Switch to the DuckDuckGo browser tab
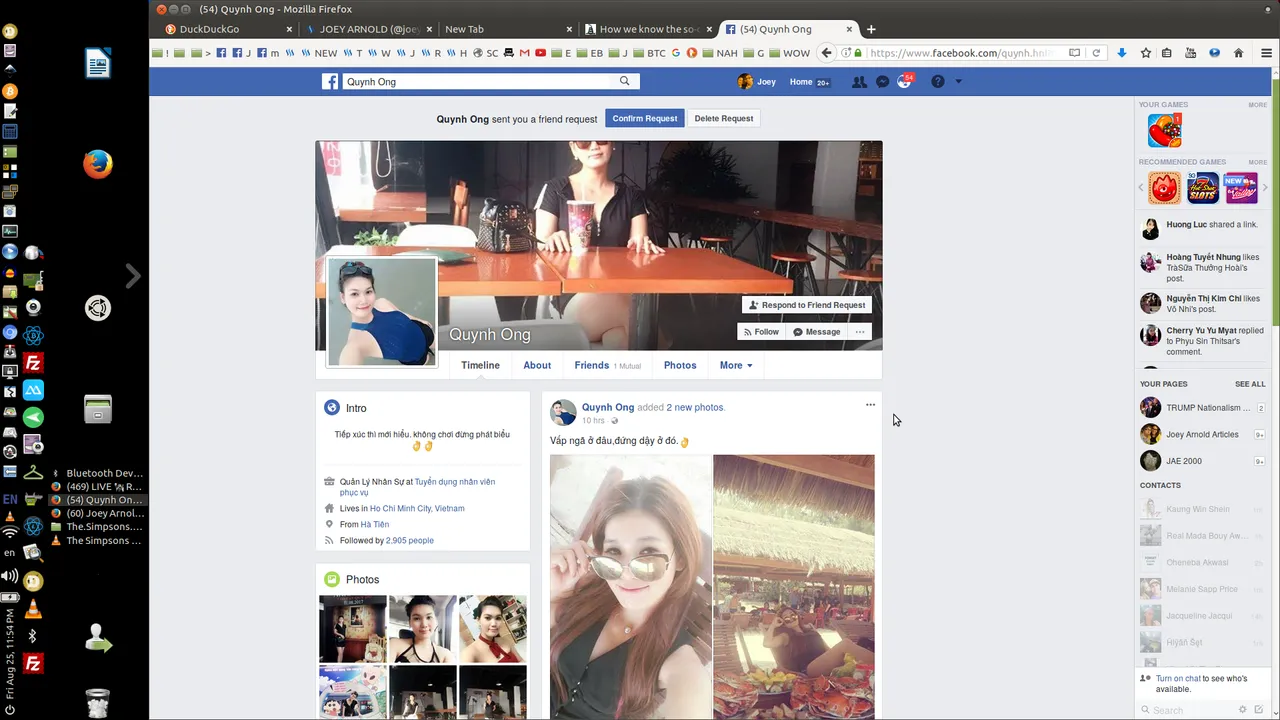Viewport: 1280px width, 720px height. (228, 29)
